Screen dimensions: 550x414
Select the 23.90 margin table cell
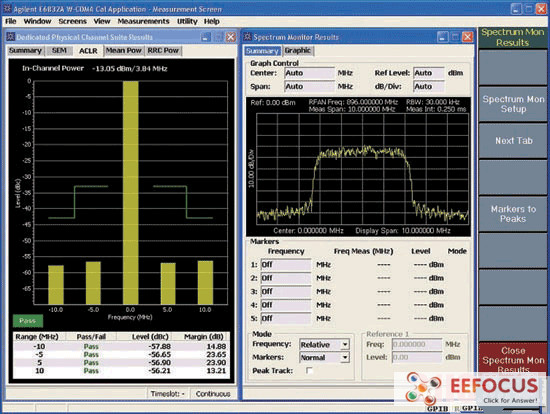point(216,363)
